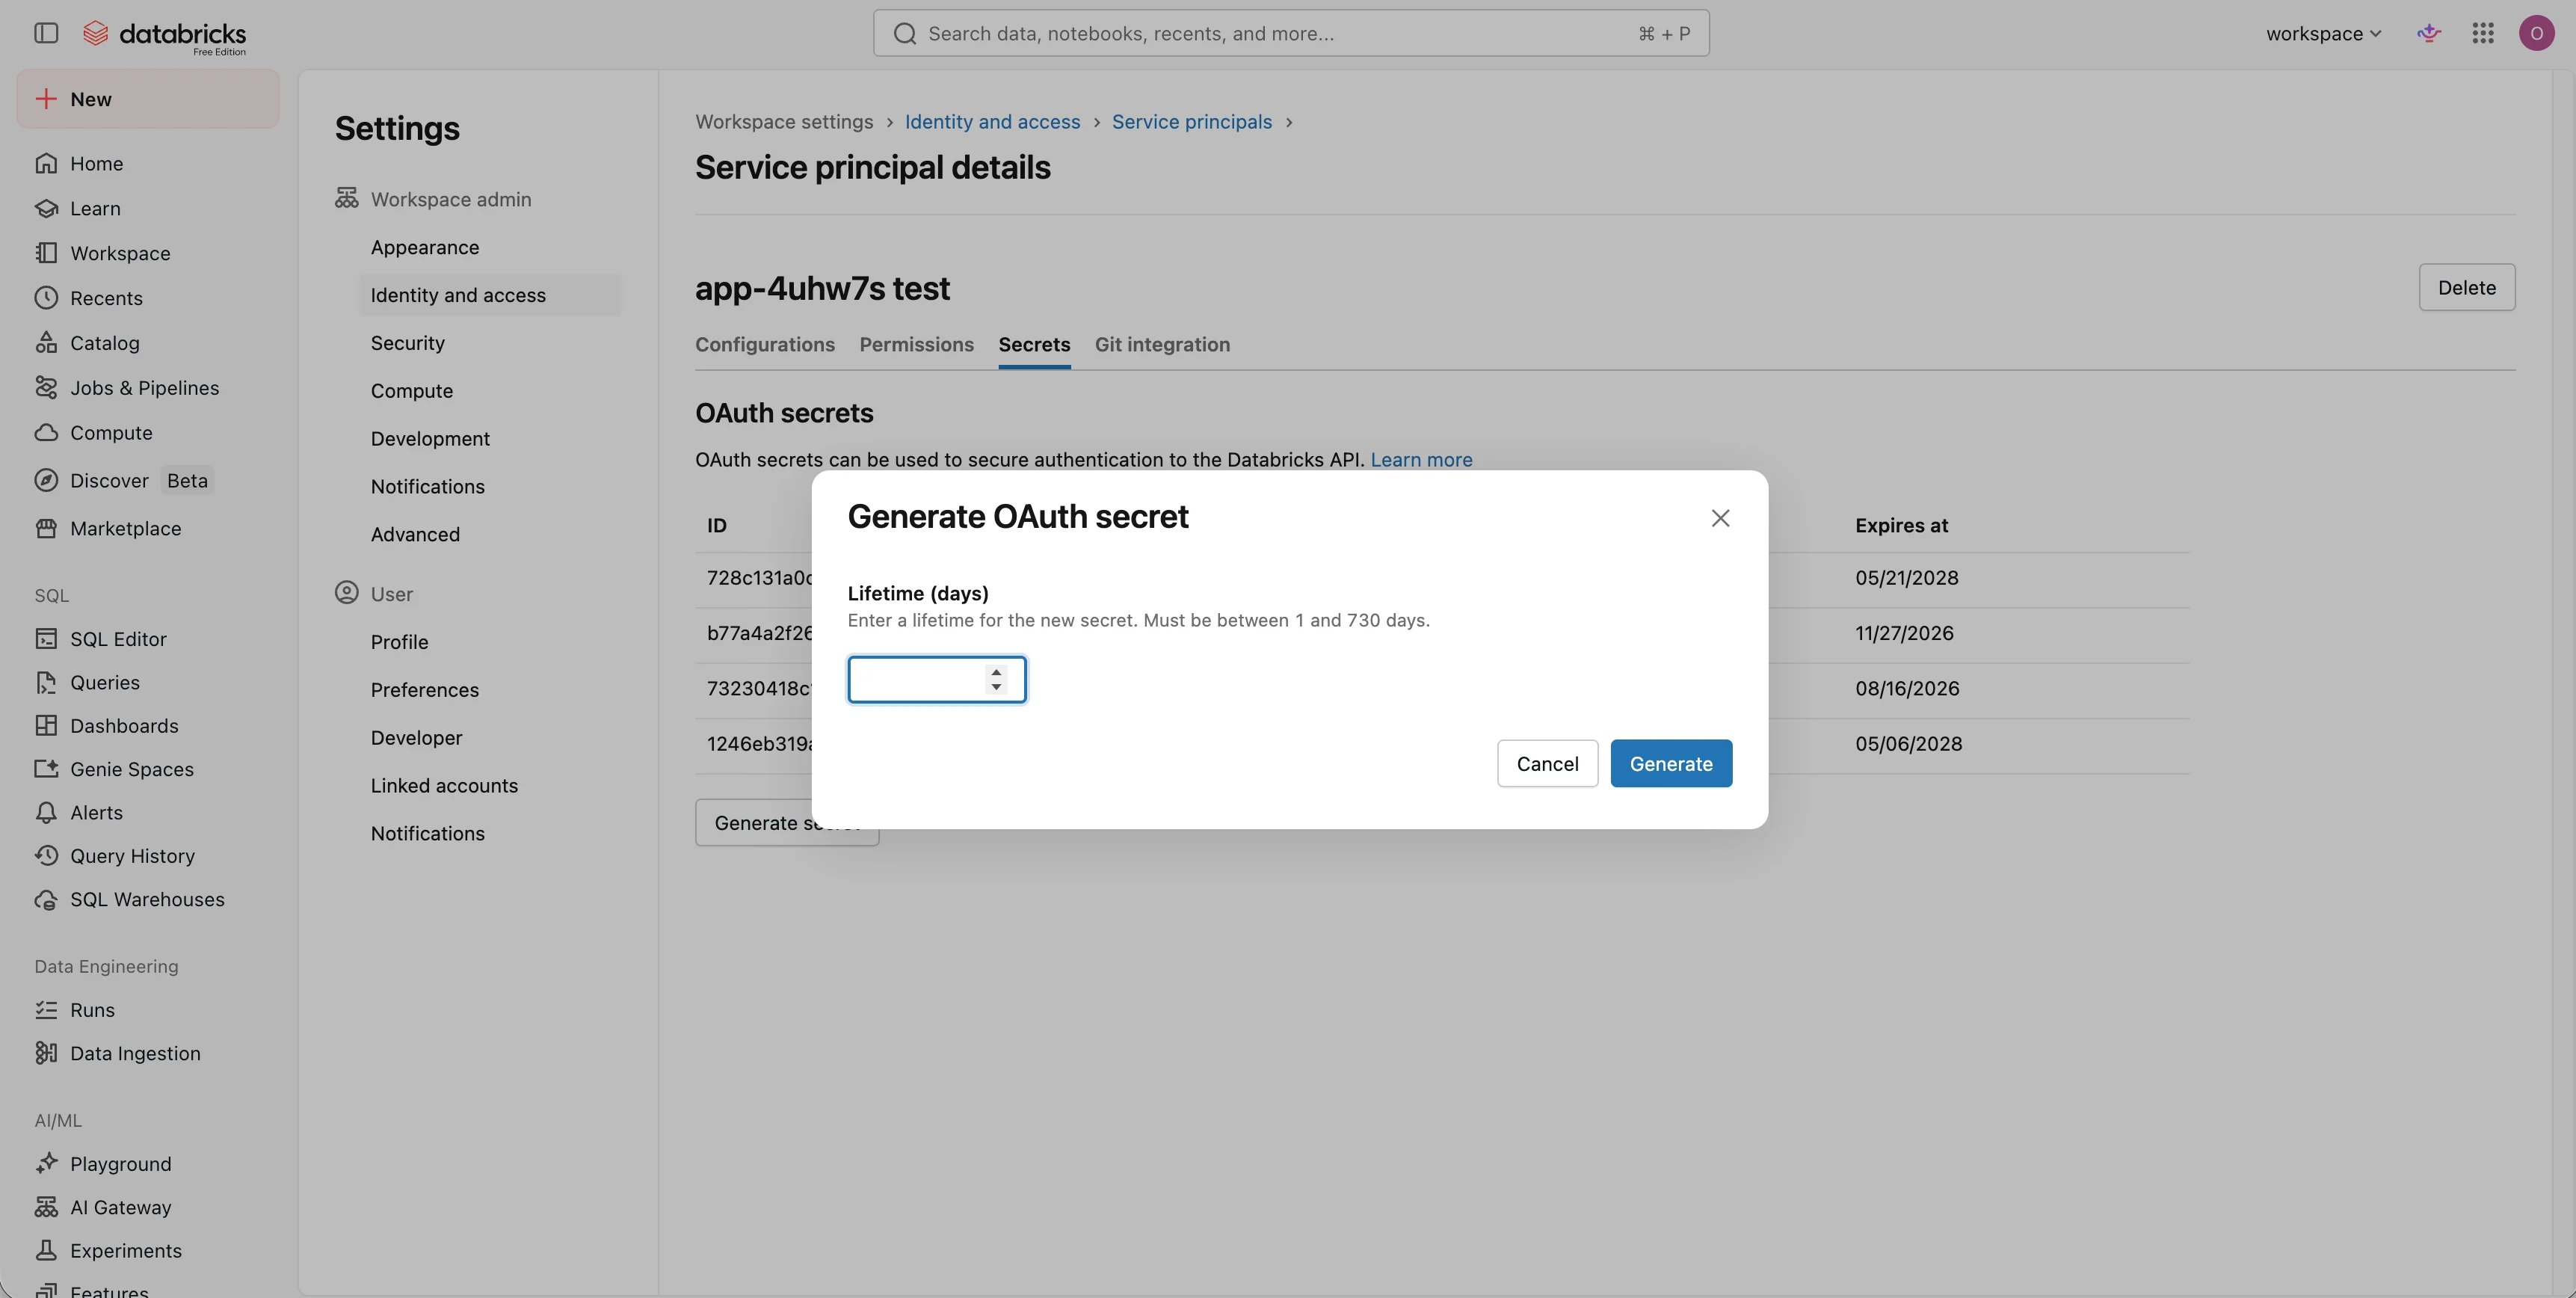The width and height of the screenshot is (2576, 1298).
Task: Open Developer settings
Action: [490, 738]
